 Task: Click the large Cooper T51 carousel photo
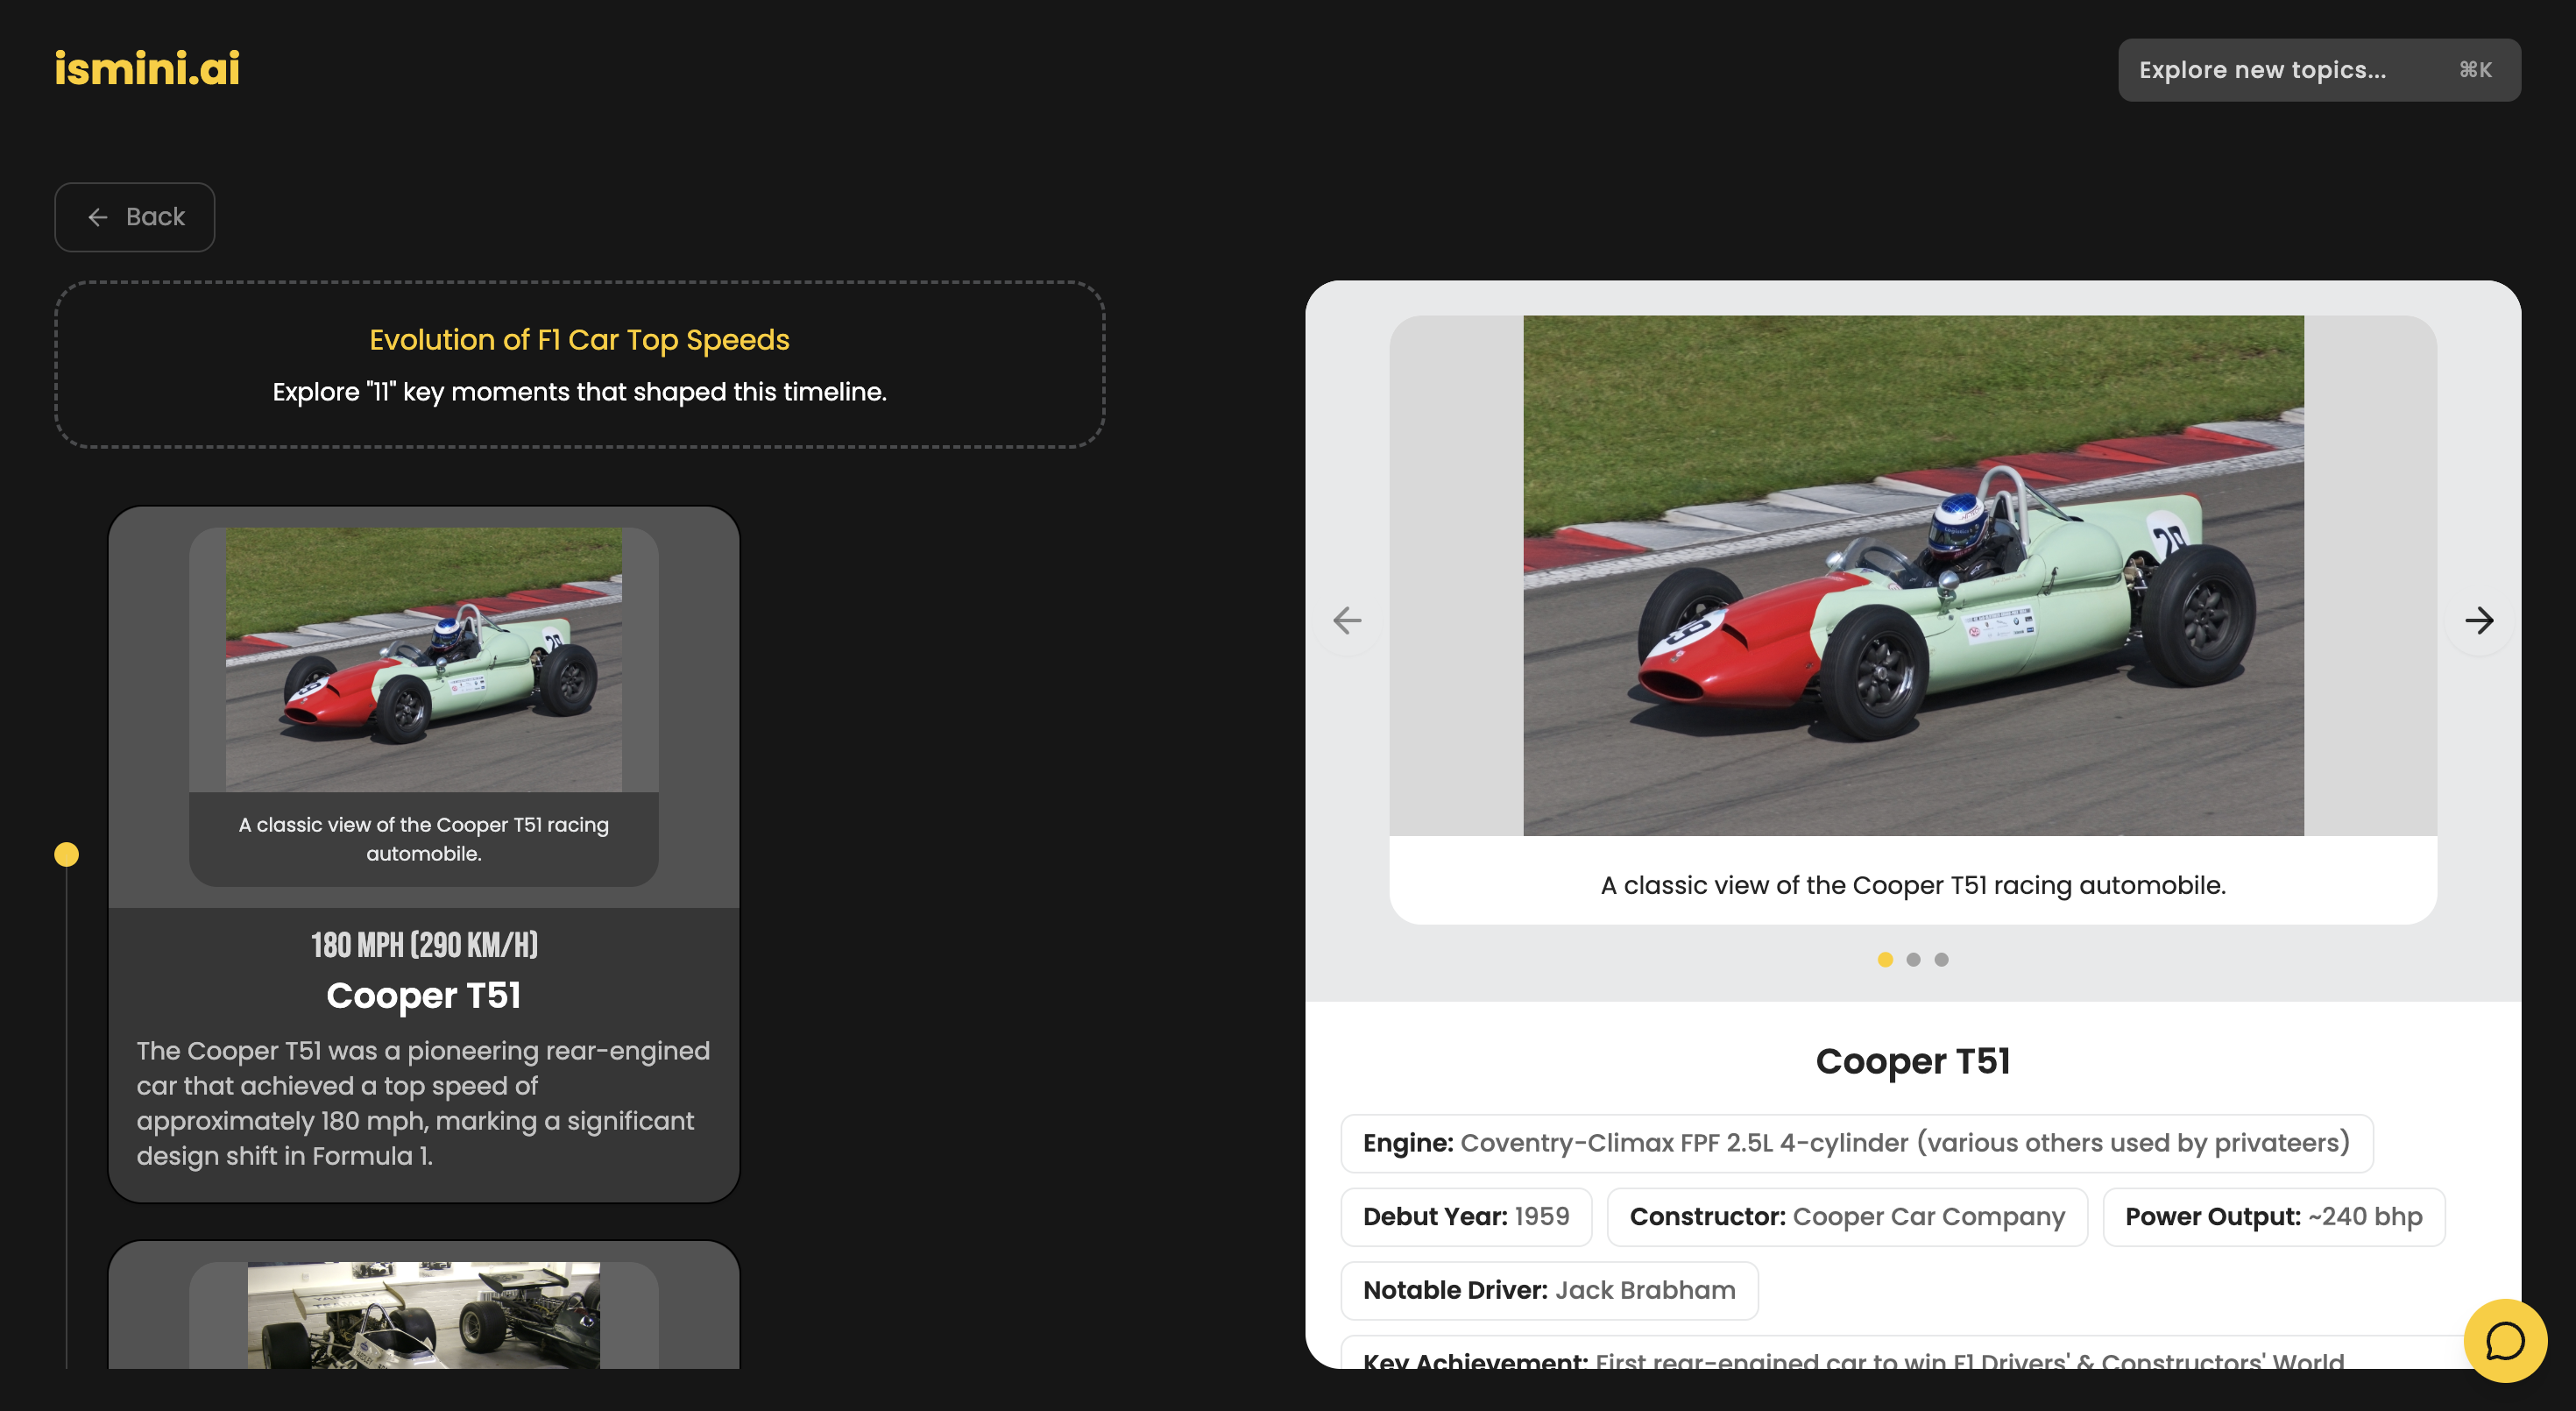1912,576
